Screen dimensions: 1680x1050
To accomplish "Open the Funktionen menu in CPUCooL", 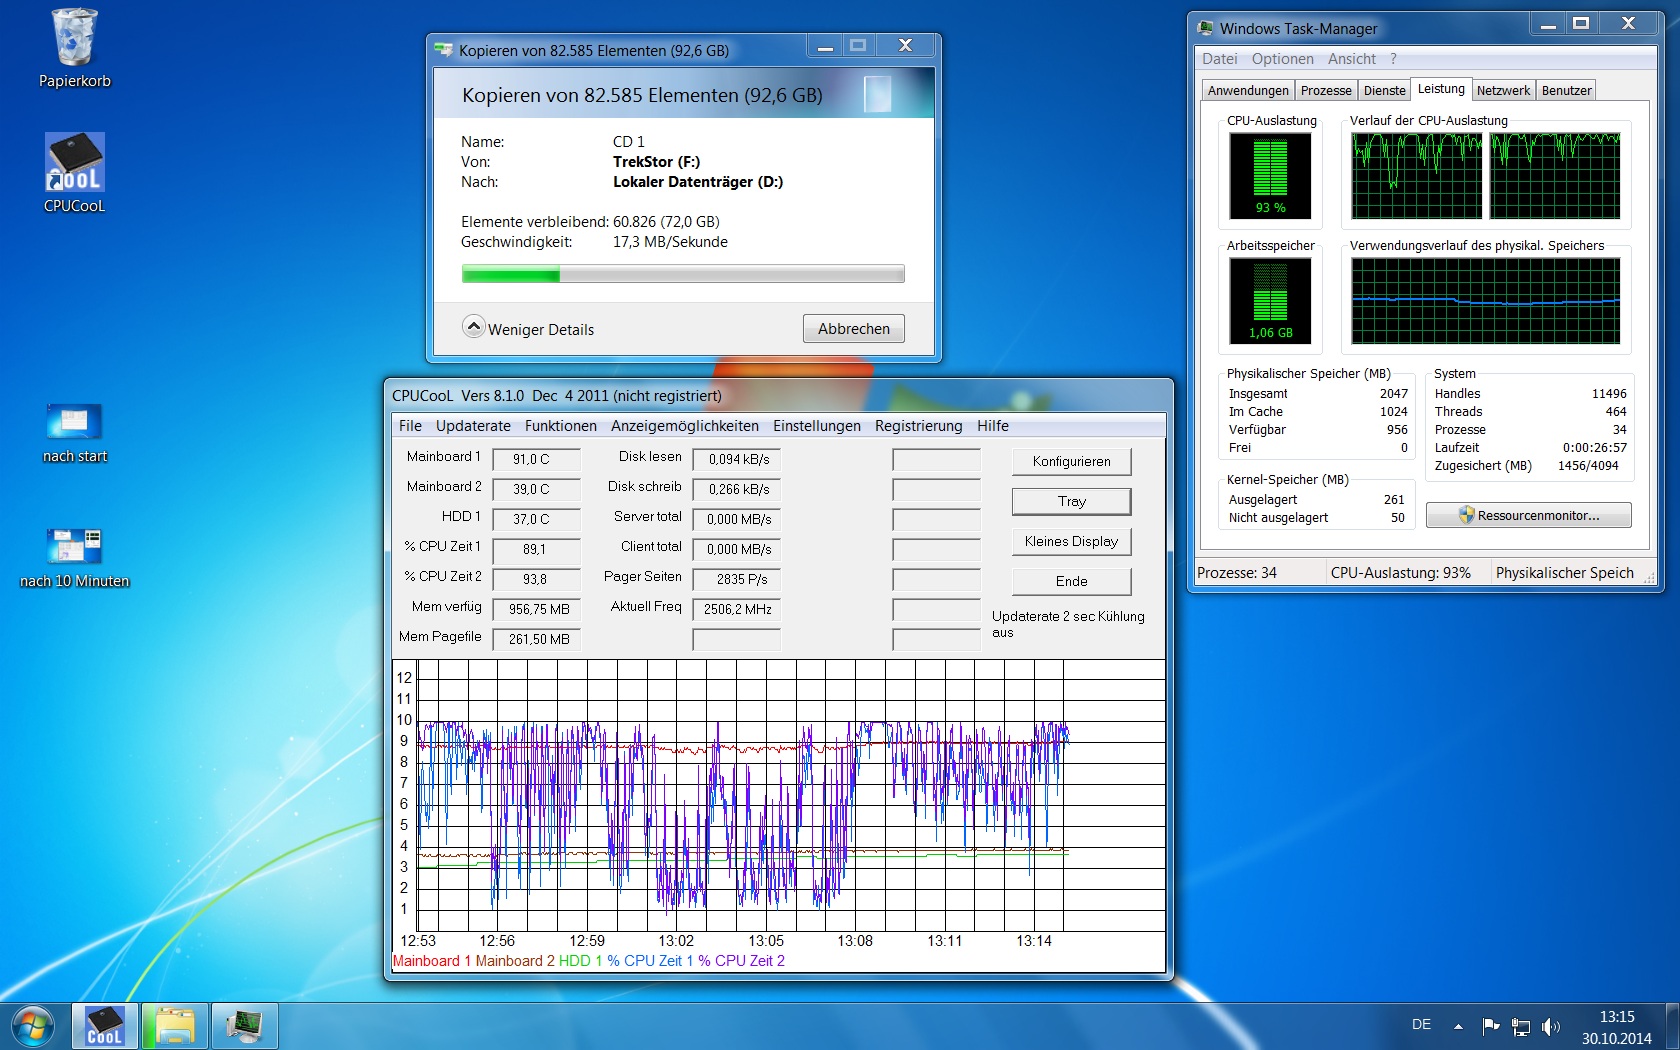I will pyautogui.click(x=560, y=426).
